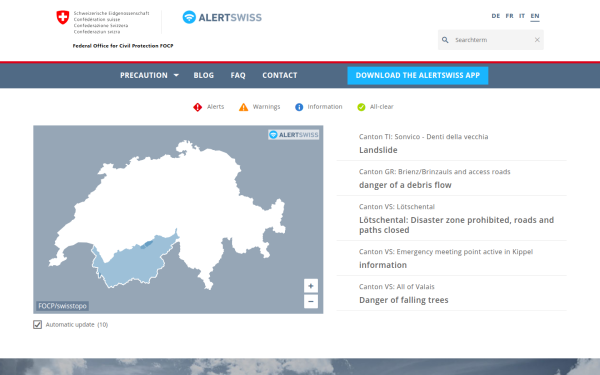The height and width of the screenshot is (375, 600).
Task: Click the 'Alerts' legend label
Action: point(215,107)
